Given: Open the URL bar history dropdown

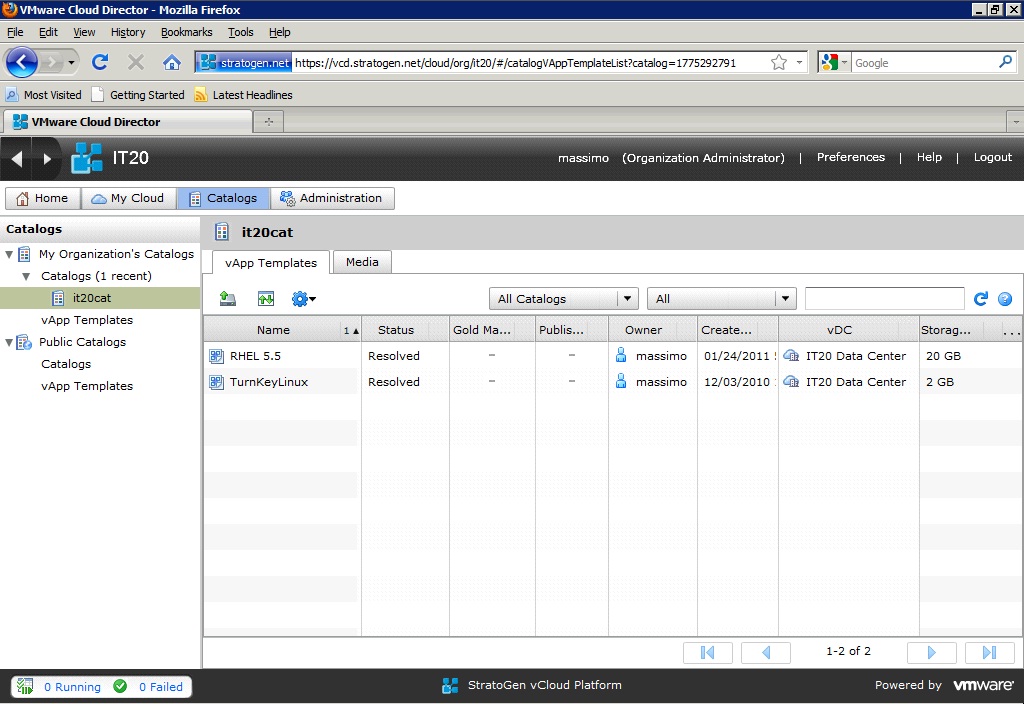Looking at the screenshot, I should click(799, 63).
